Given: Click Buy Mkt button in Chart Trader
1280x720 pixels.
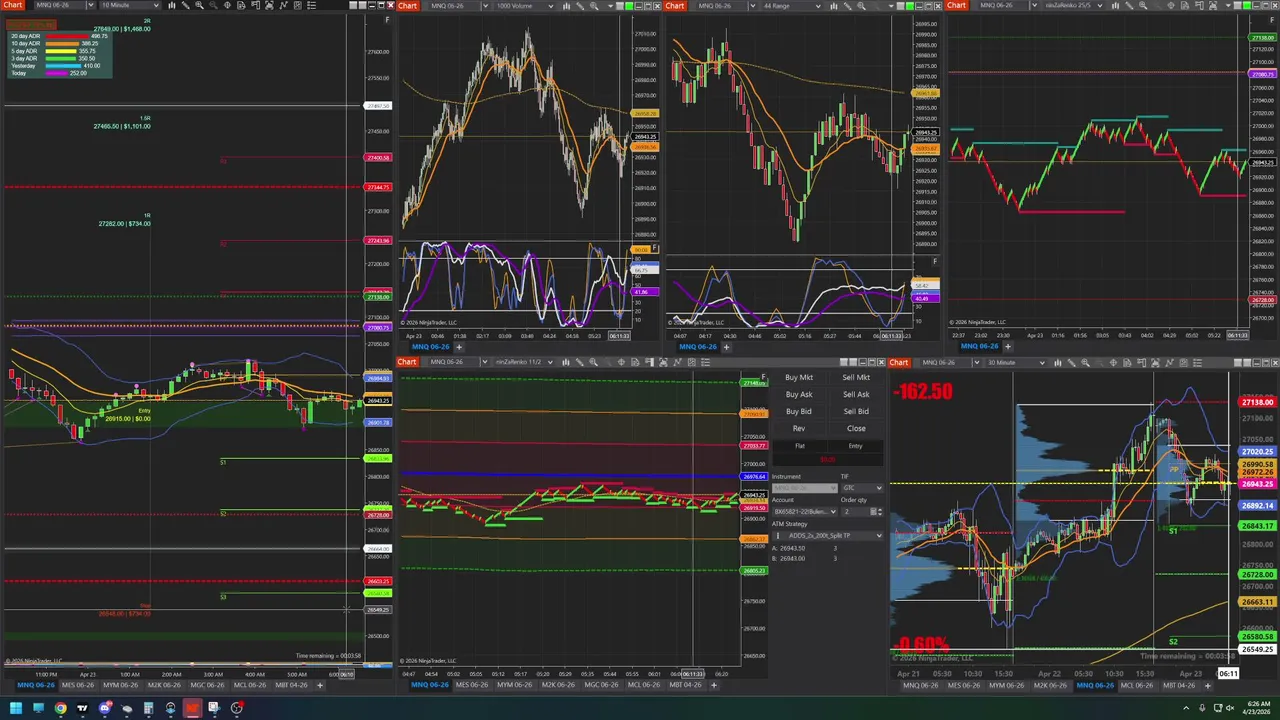Looking at the screenshot, I should tap(799, 378).
